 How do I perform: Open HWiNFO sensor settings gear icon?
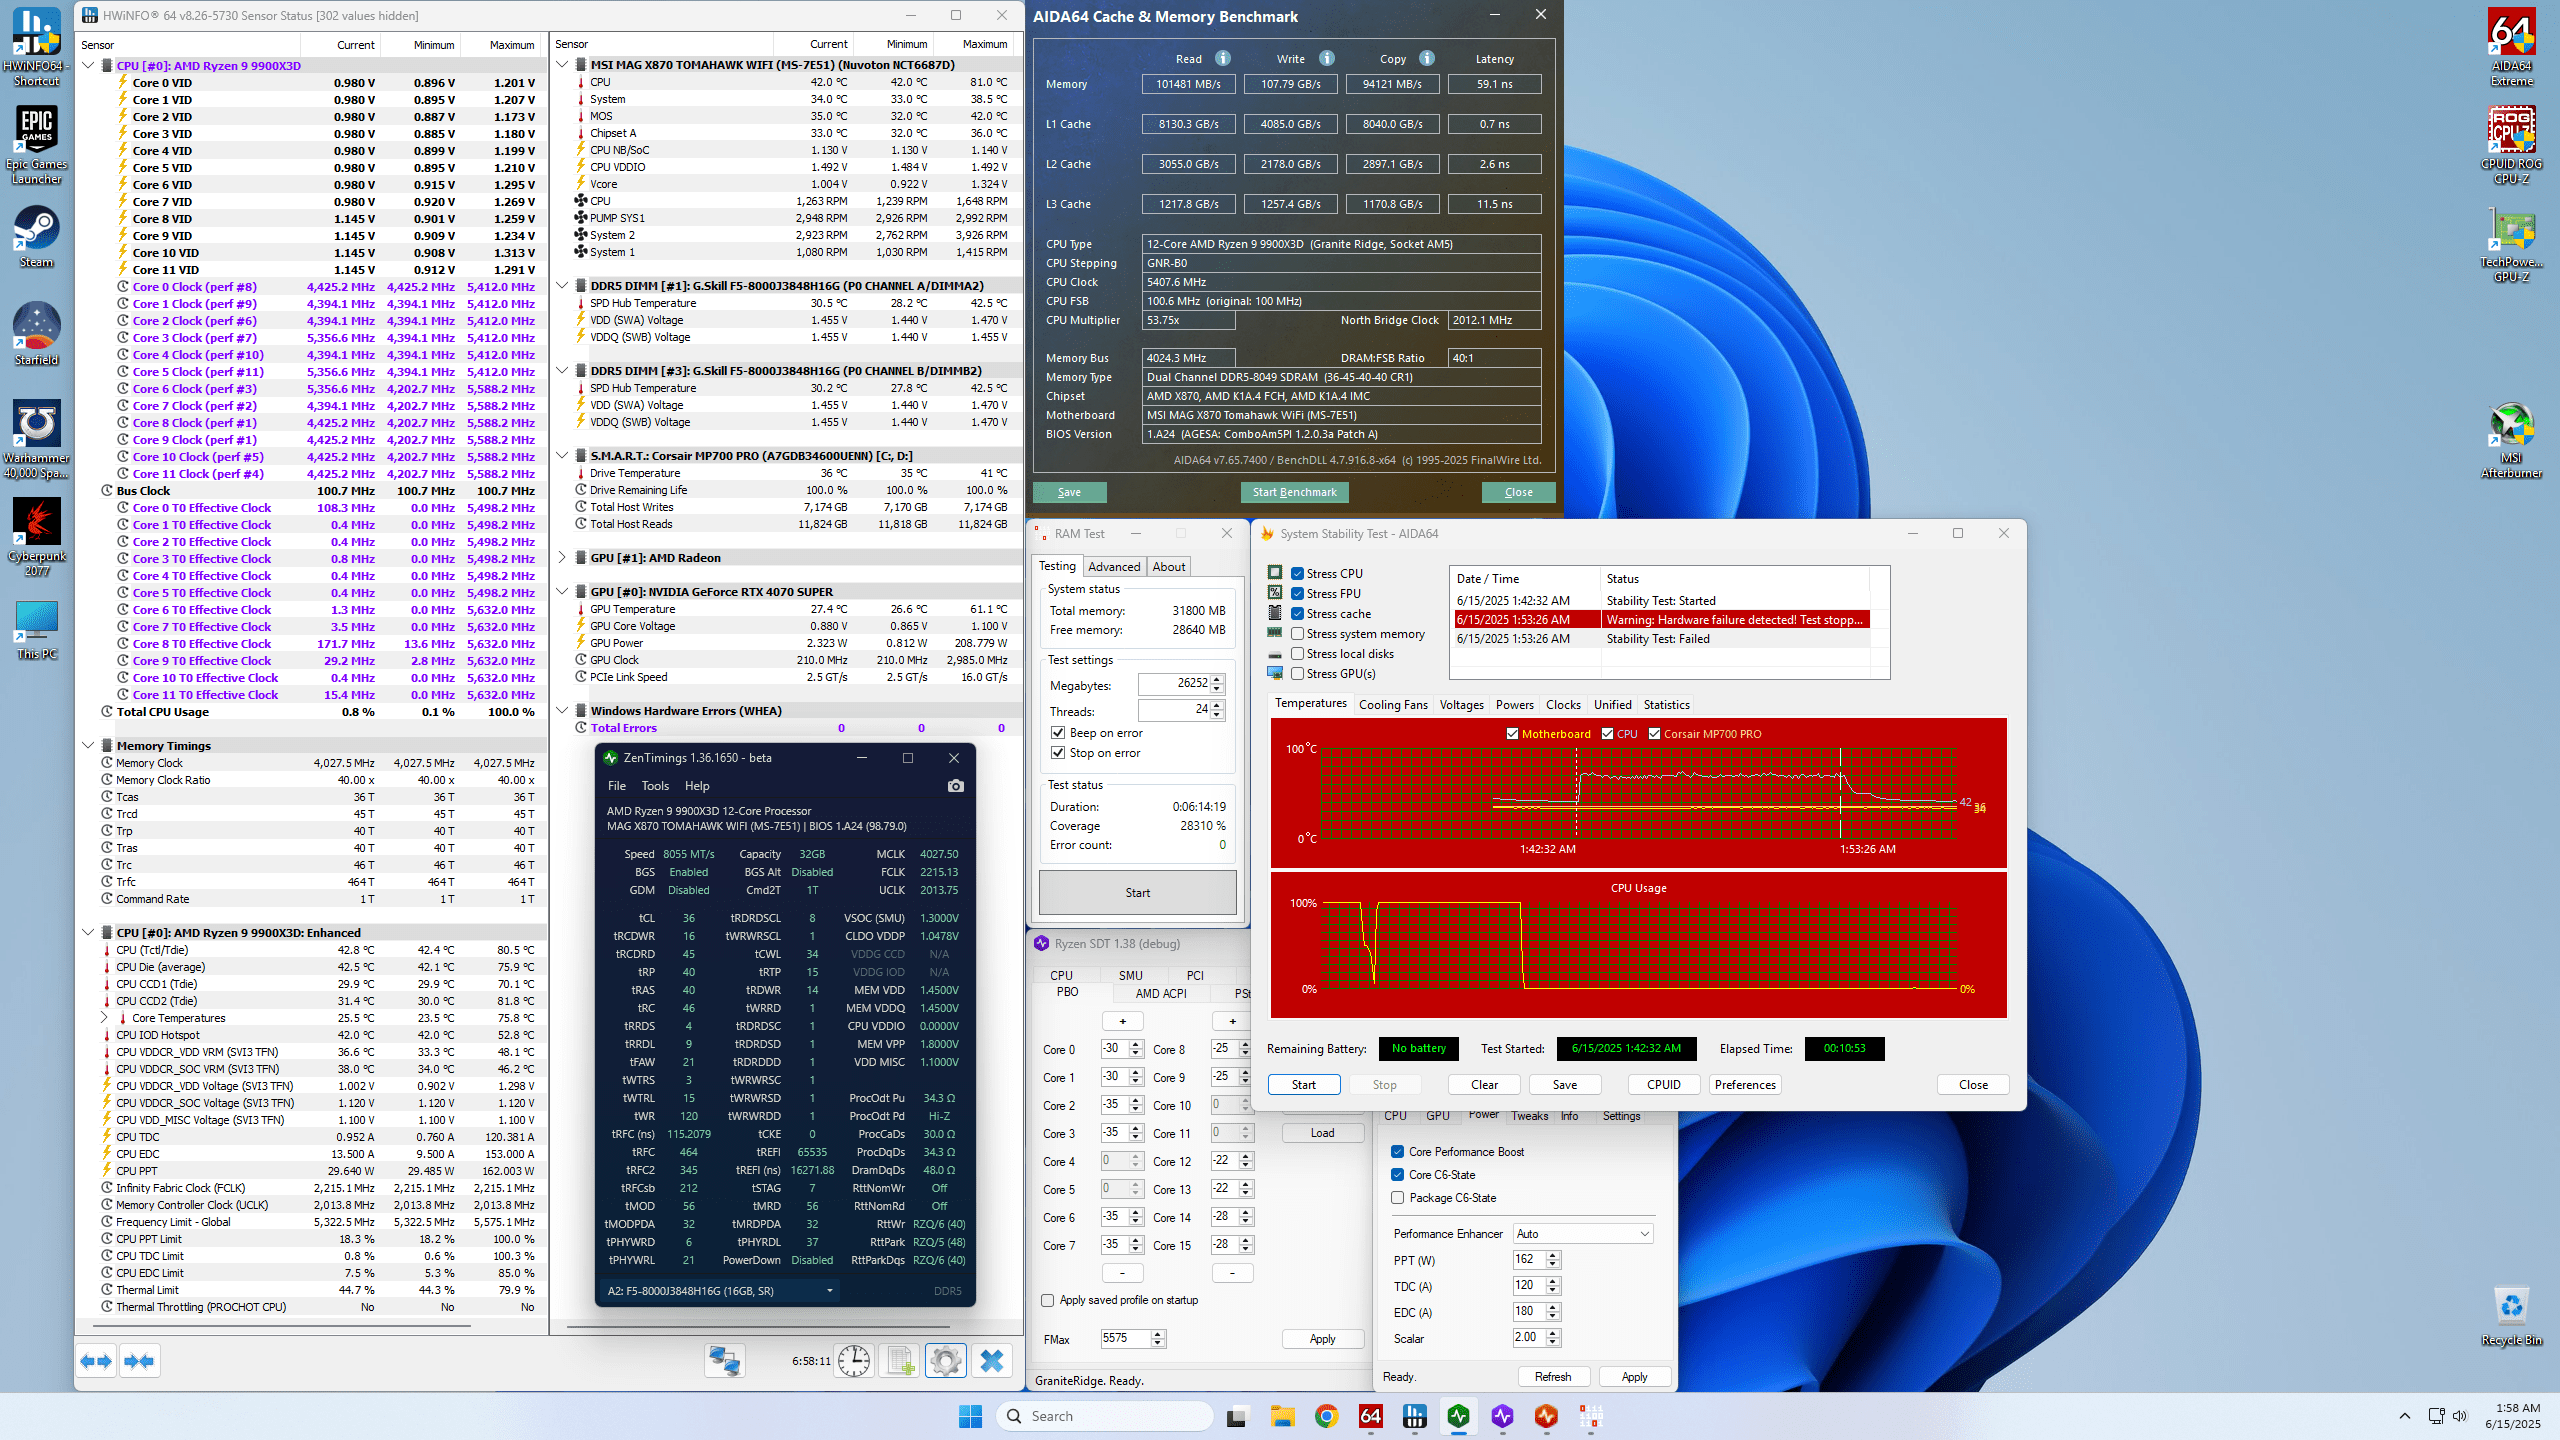(945, 1361)
